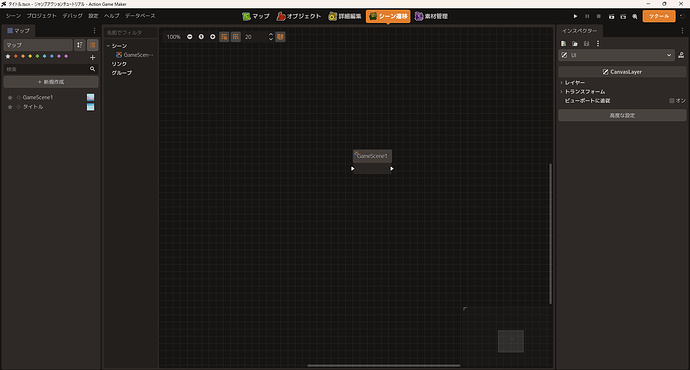This screenshot has width=690, height=370.
Task: Select タイトル in the map list
Action: 33,107
